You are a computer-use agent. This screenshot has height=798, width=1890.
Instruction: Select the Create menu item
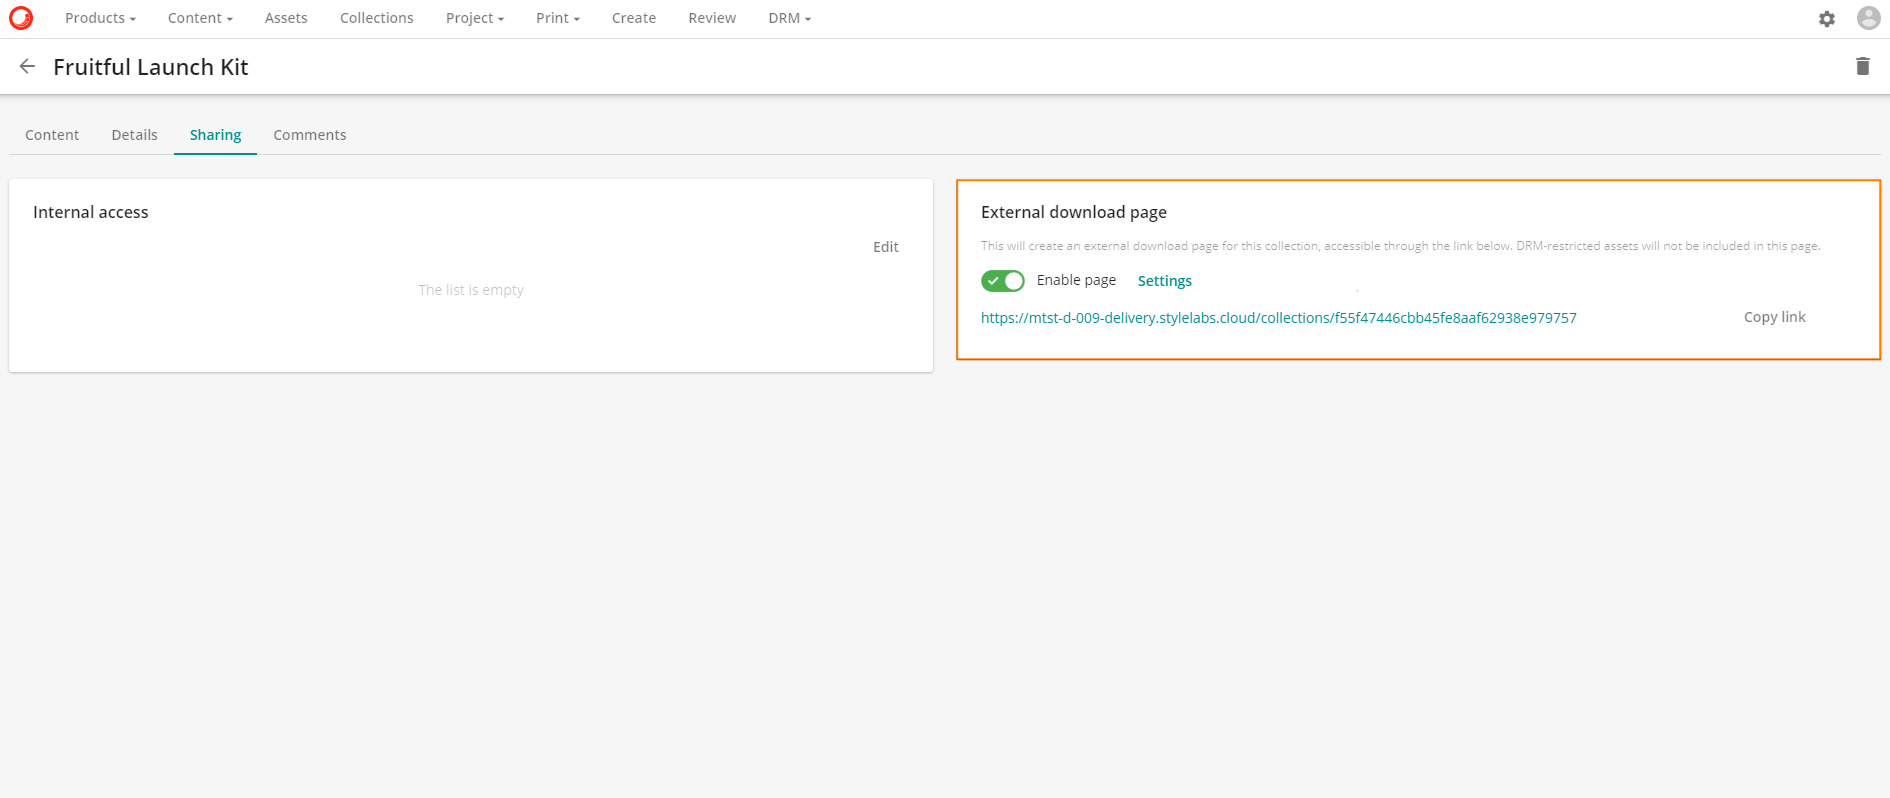634,18
